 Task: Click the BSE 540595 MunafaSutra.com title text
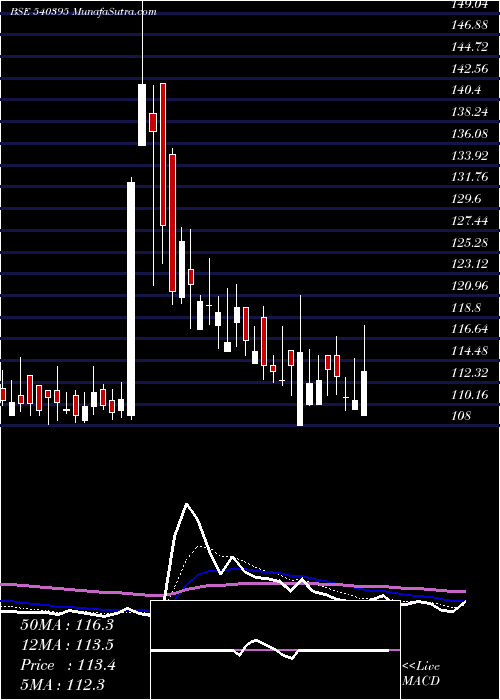click(x=84, y=12)
